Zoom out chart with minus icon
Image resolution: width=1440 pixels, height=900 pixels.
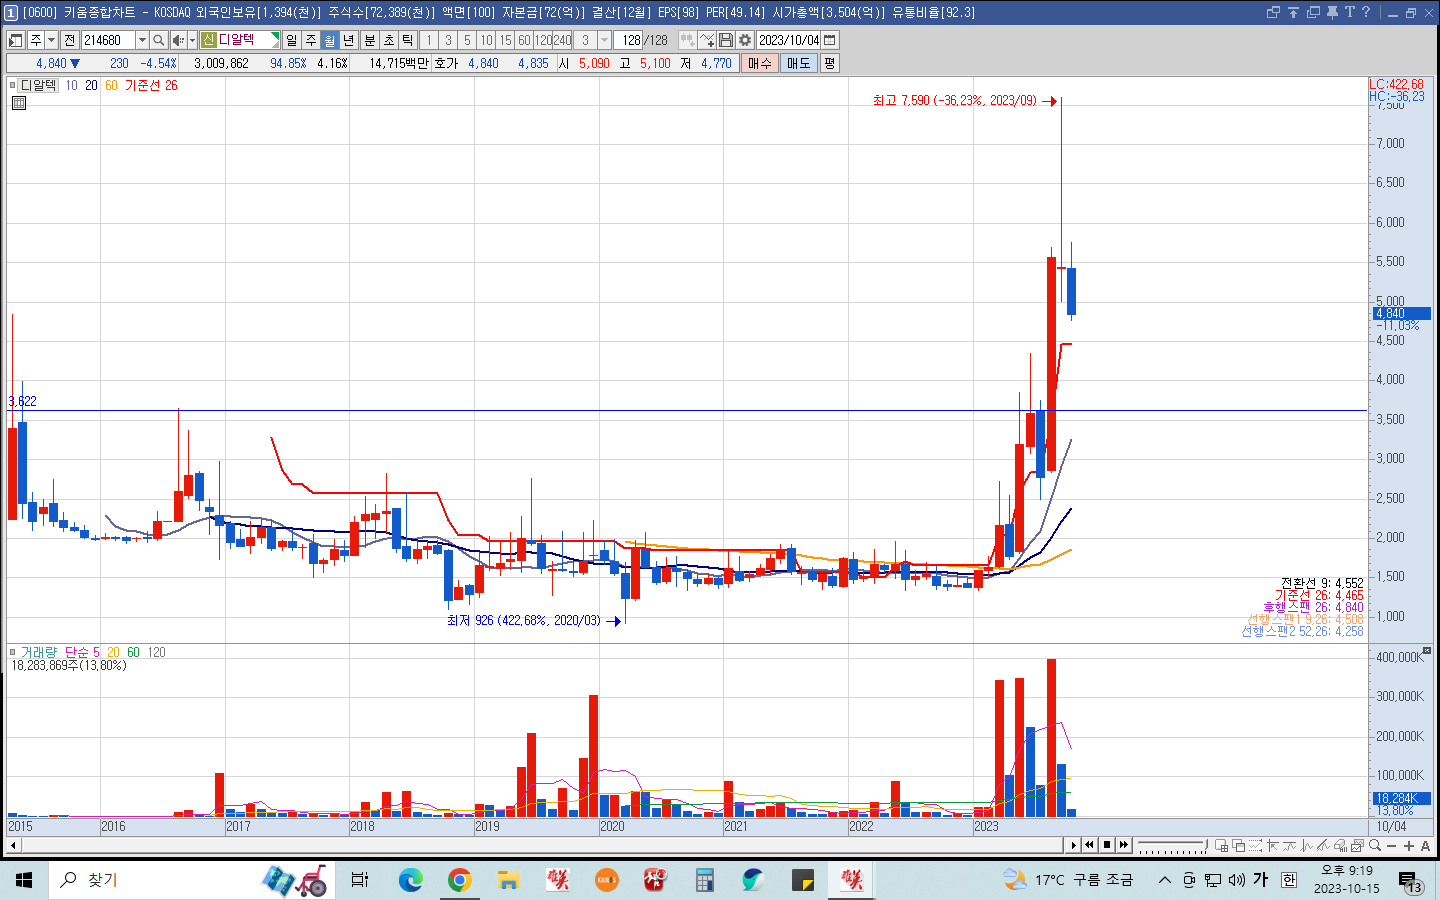tap(1391, 846)
